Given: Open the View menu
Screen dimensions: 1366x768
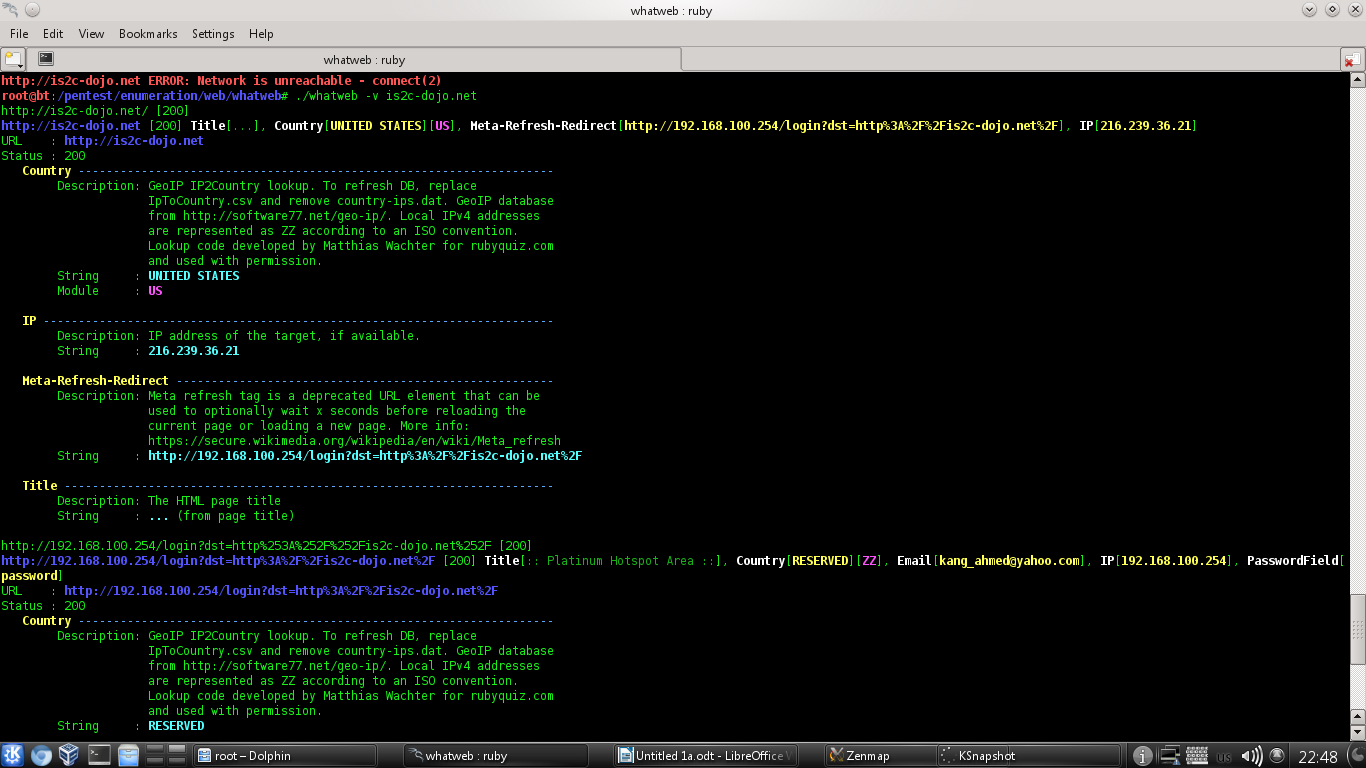Looking at the screenshot, I should click(x=91, y=33).
